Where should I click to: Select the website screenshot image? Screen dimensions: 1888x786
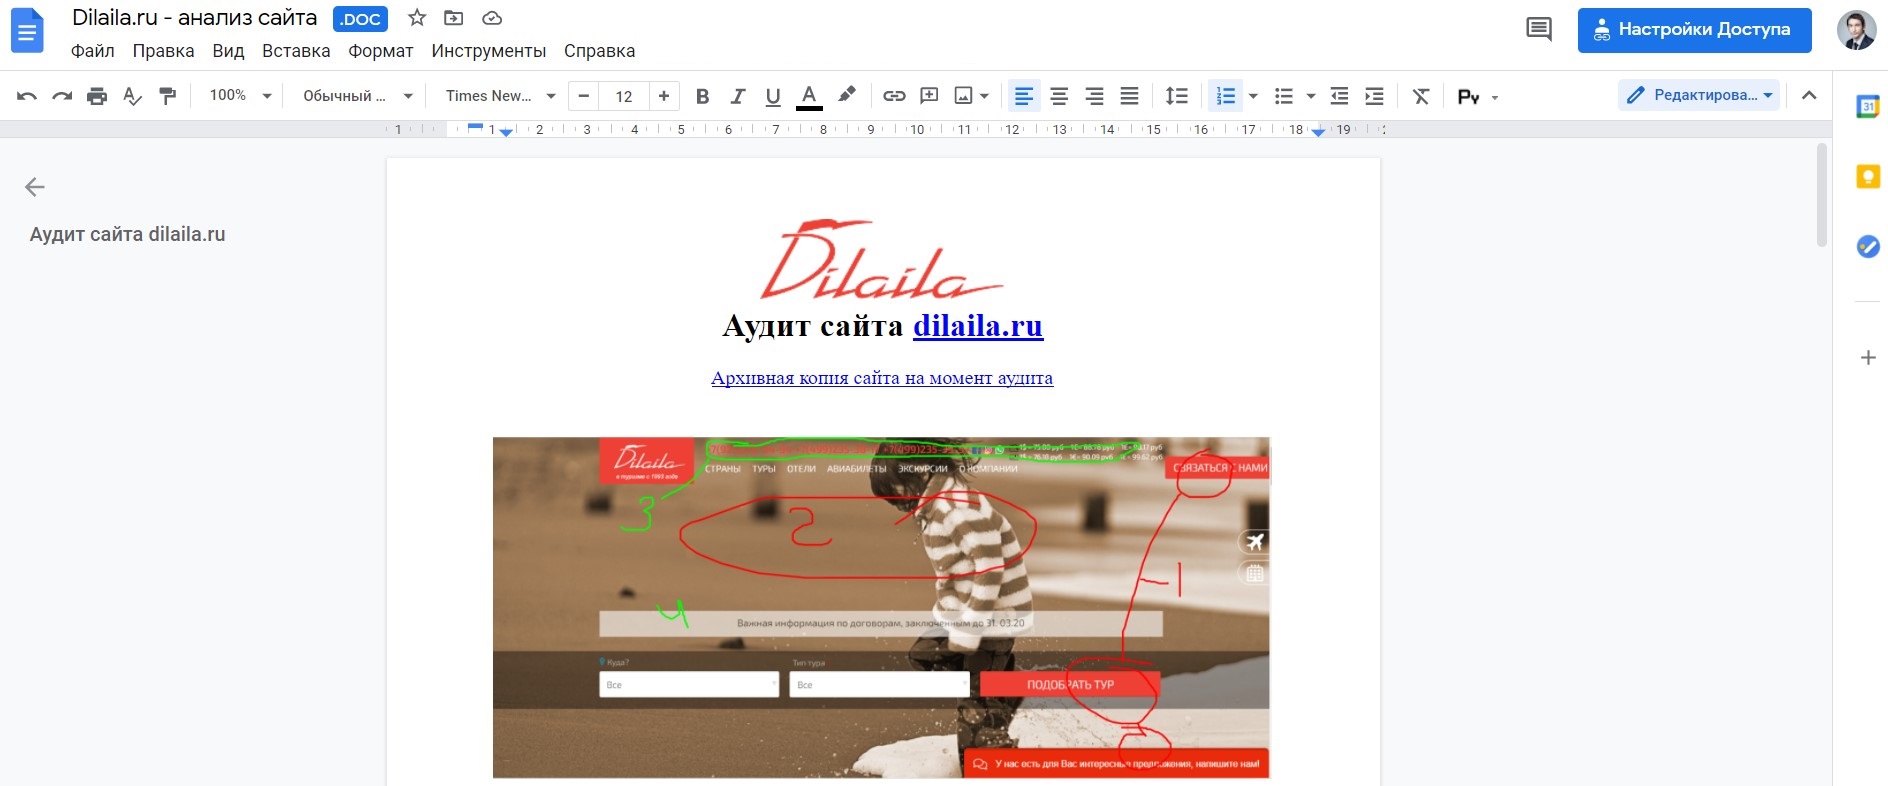coord(881,608)
